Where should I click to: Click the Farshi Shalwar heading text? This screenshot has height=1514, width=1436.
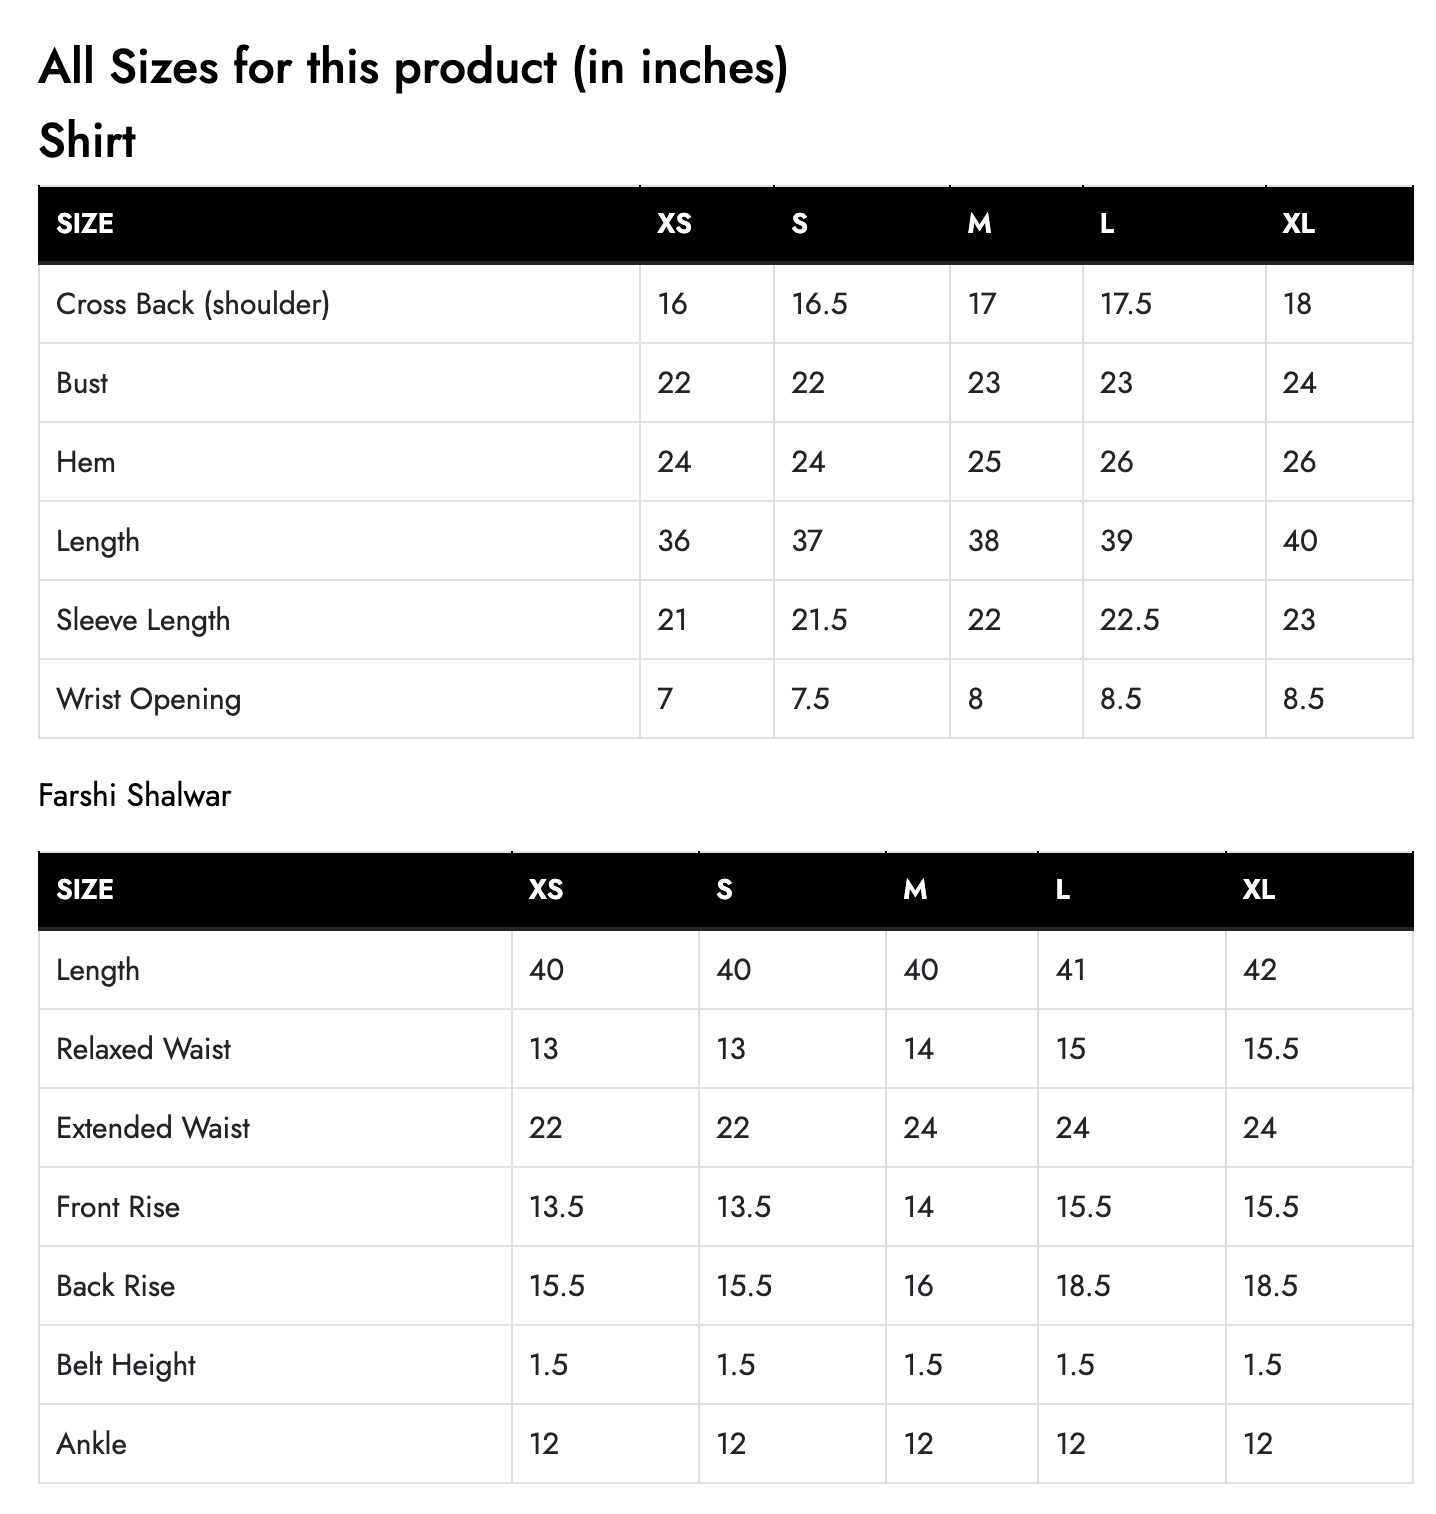(135, 795)
